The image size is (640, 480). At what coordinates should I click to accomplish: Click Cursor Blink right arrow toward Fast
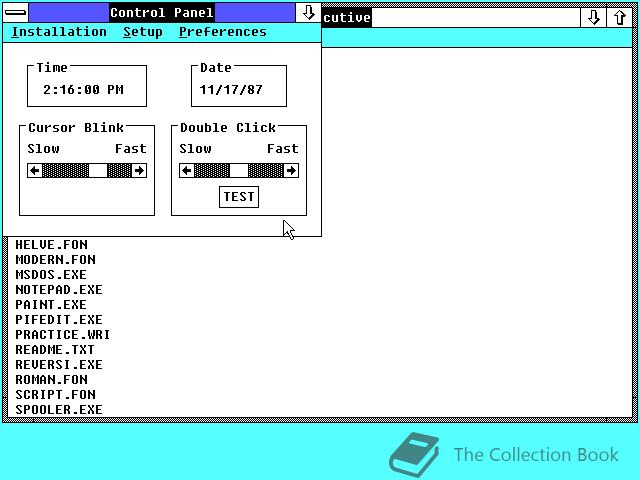(139, 170)
